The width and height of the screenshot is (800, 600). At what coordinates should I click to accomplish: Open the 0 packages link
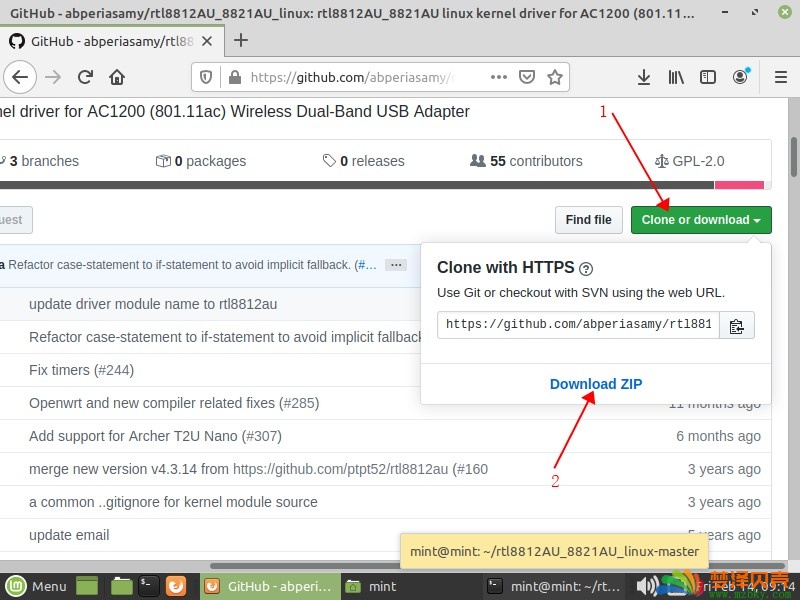point(201,161)
